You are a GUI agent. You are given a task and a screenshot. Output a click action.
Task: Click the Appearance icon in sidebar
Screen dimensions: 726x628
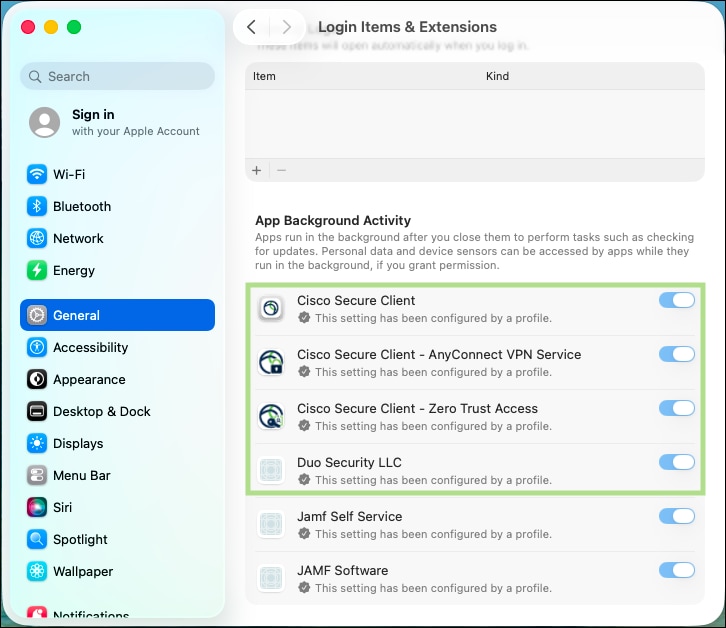[37, 379]
